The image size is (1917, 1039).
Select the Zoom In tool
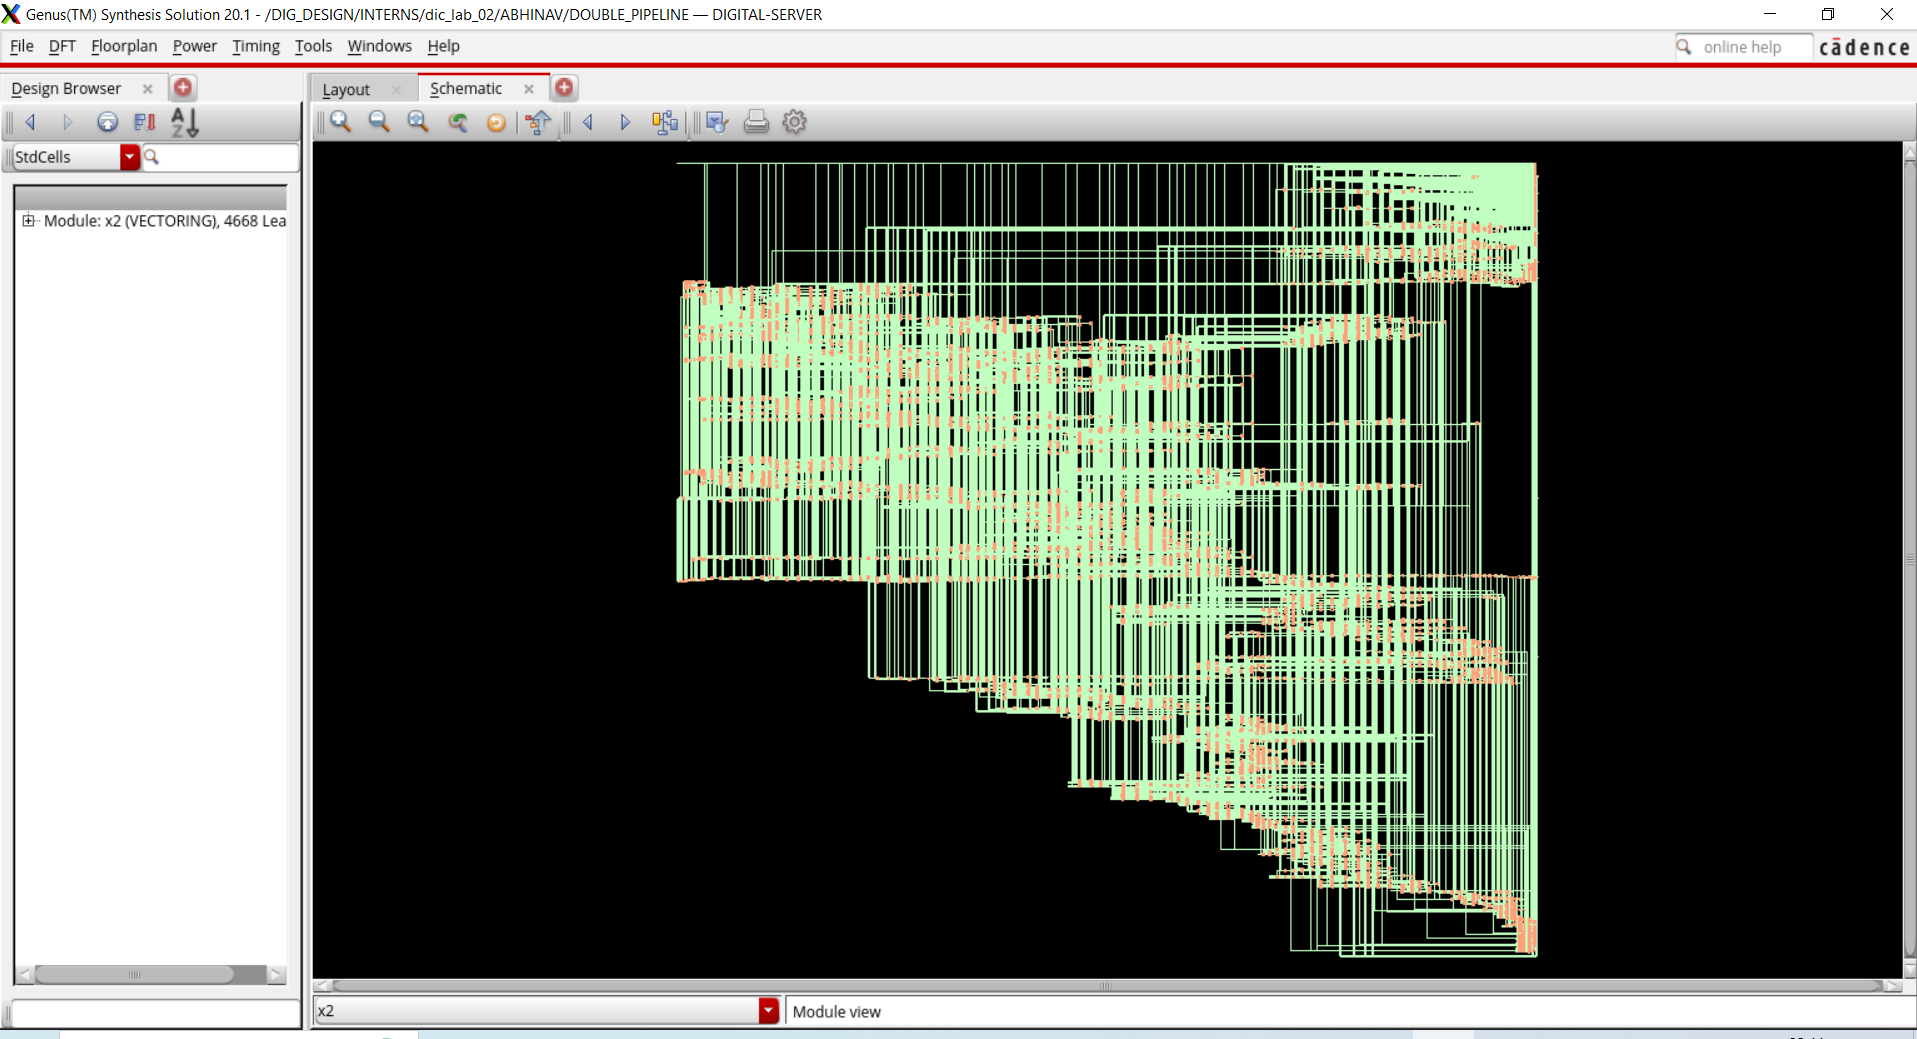pyautogui.click(x=340, y=121)
